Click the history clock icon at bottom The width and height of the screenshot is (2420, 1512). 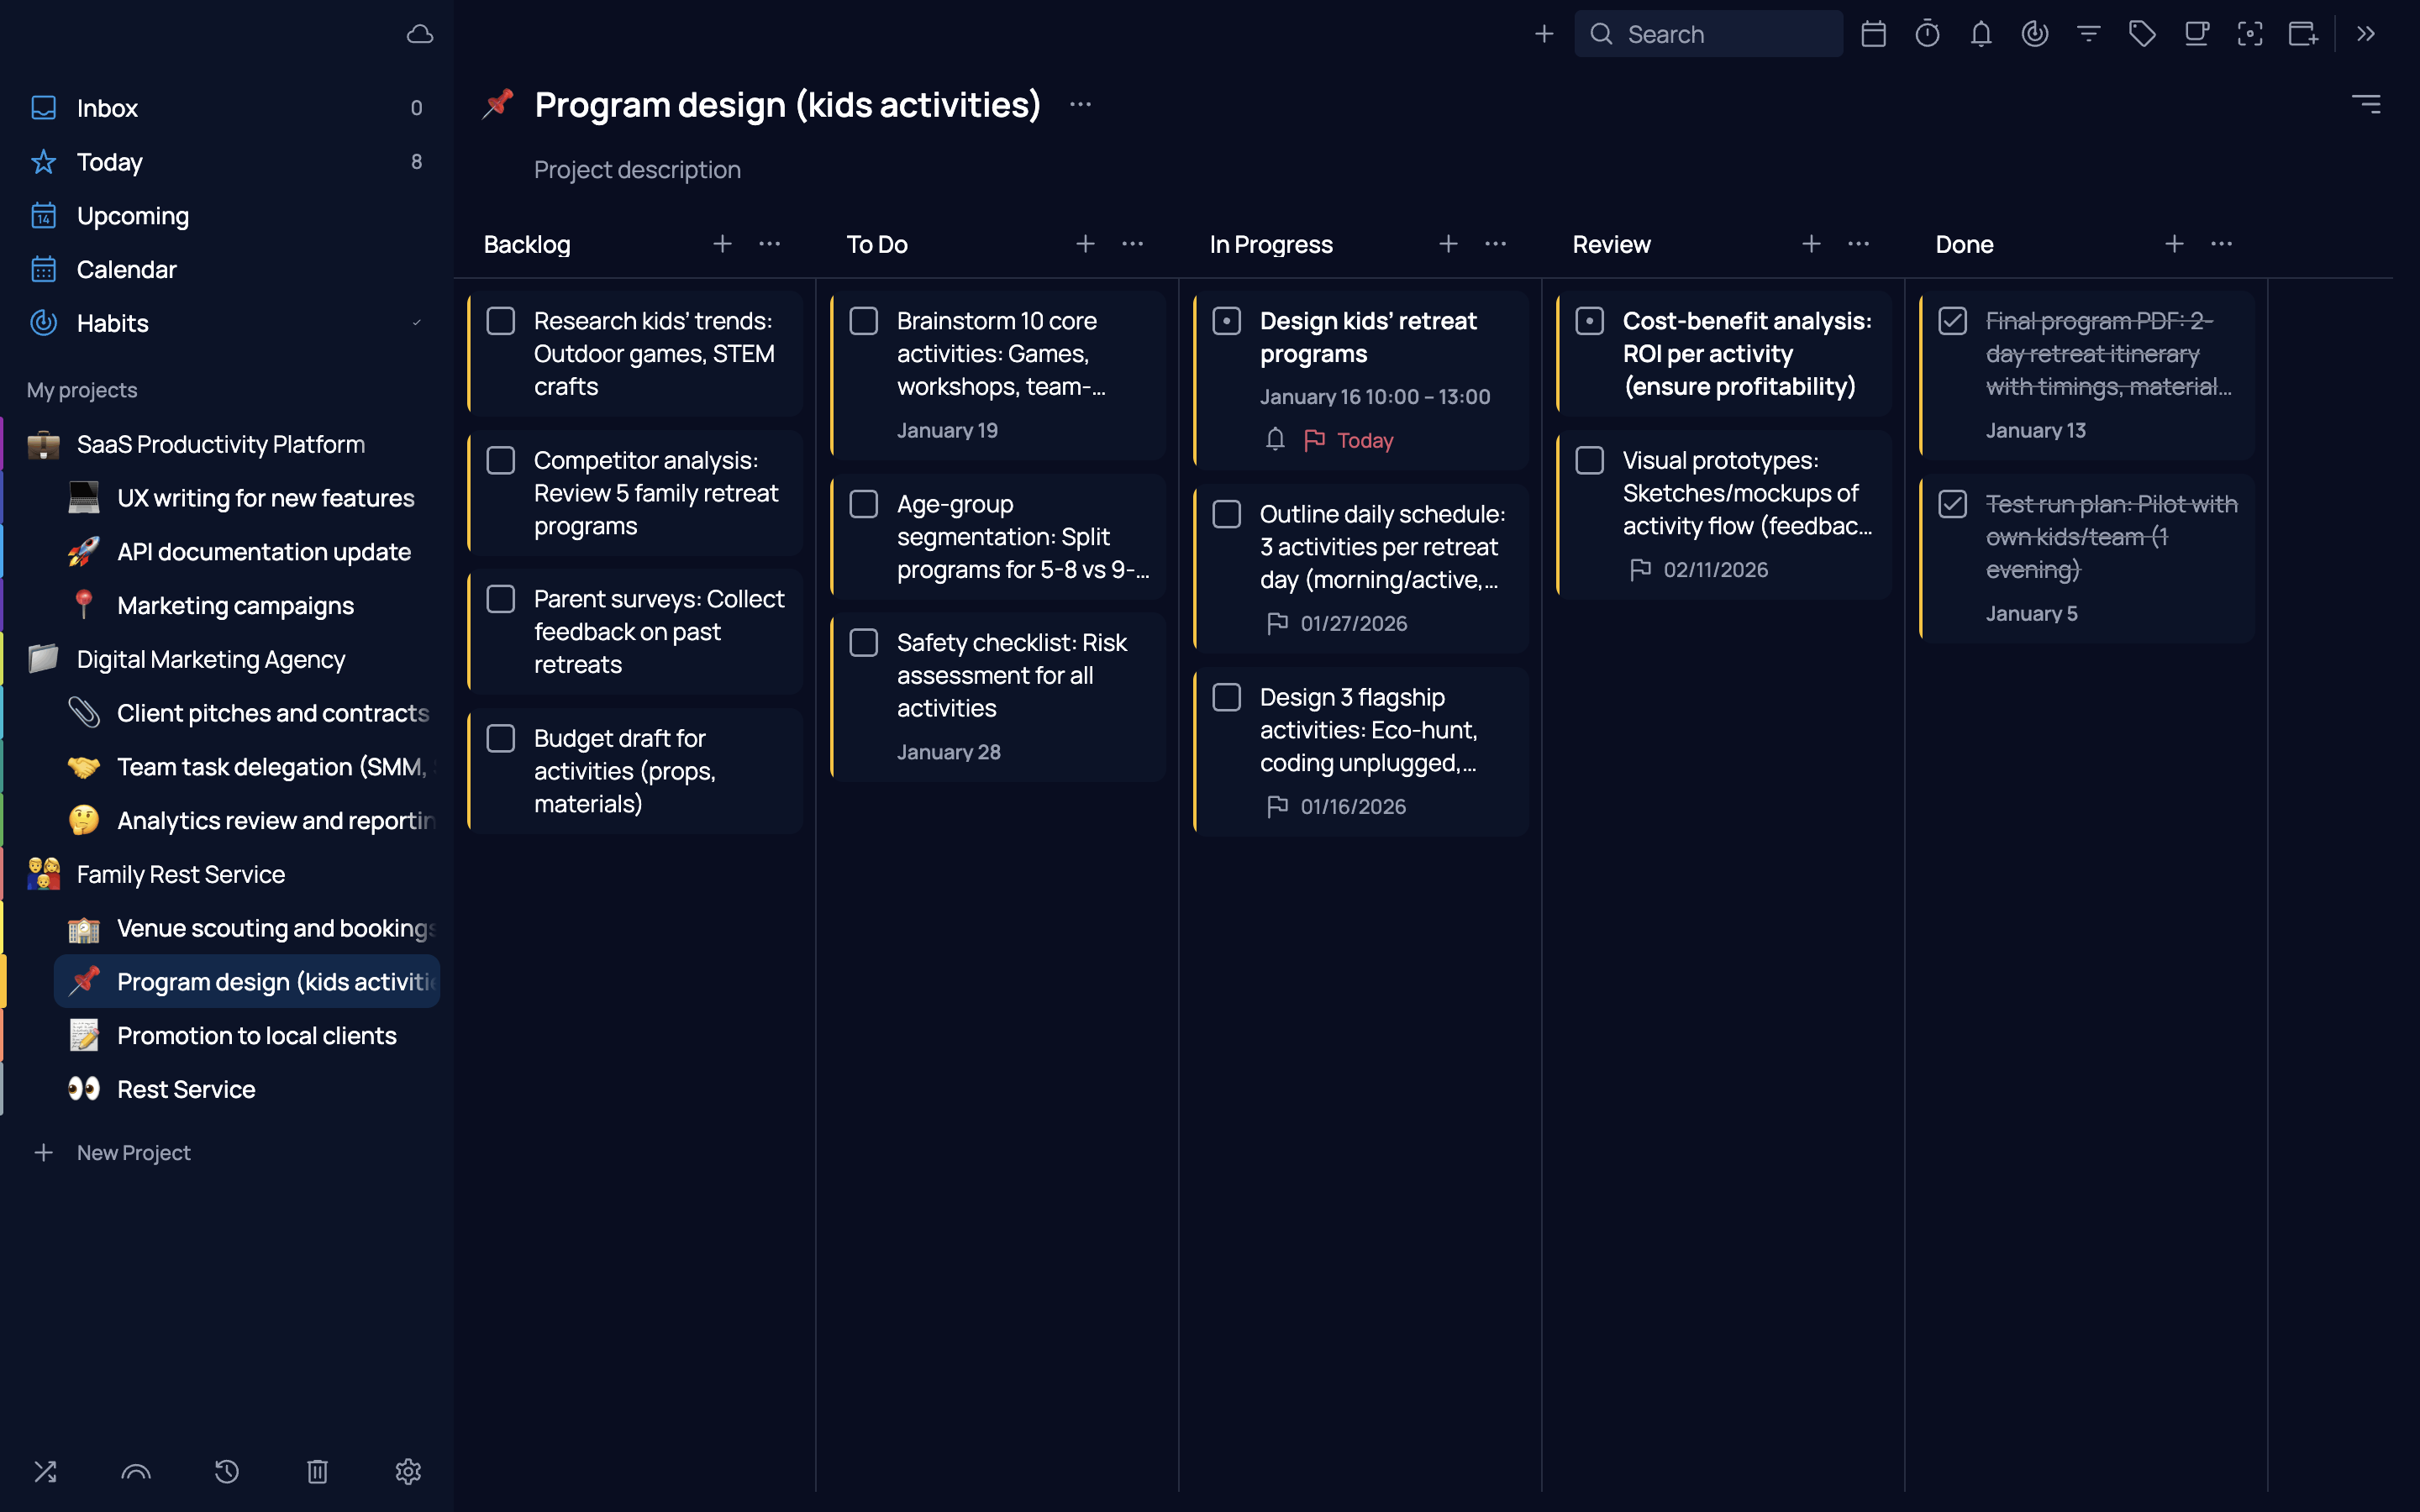click(227, 1471)
